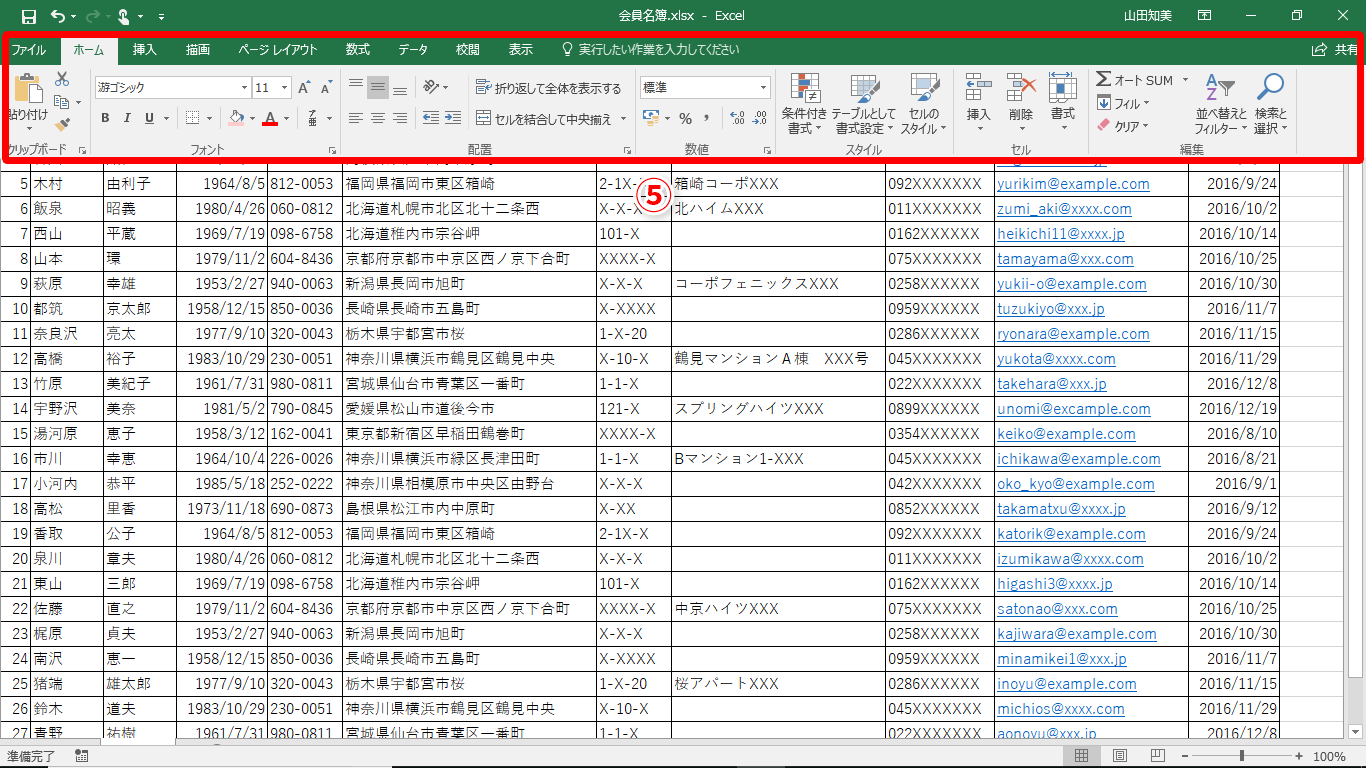The width and height of the screenshot is (1366, 768).
Task: Insert cells with the 挿入 icon
Action: 978,103
